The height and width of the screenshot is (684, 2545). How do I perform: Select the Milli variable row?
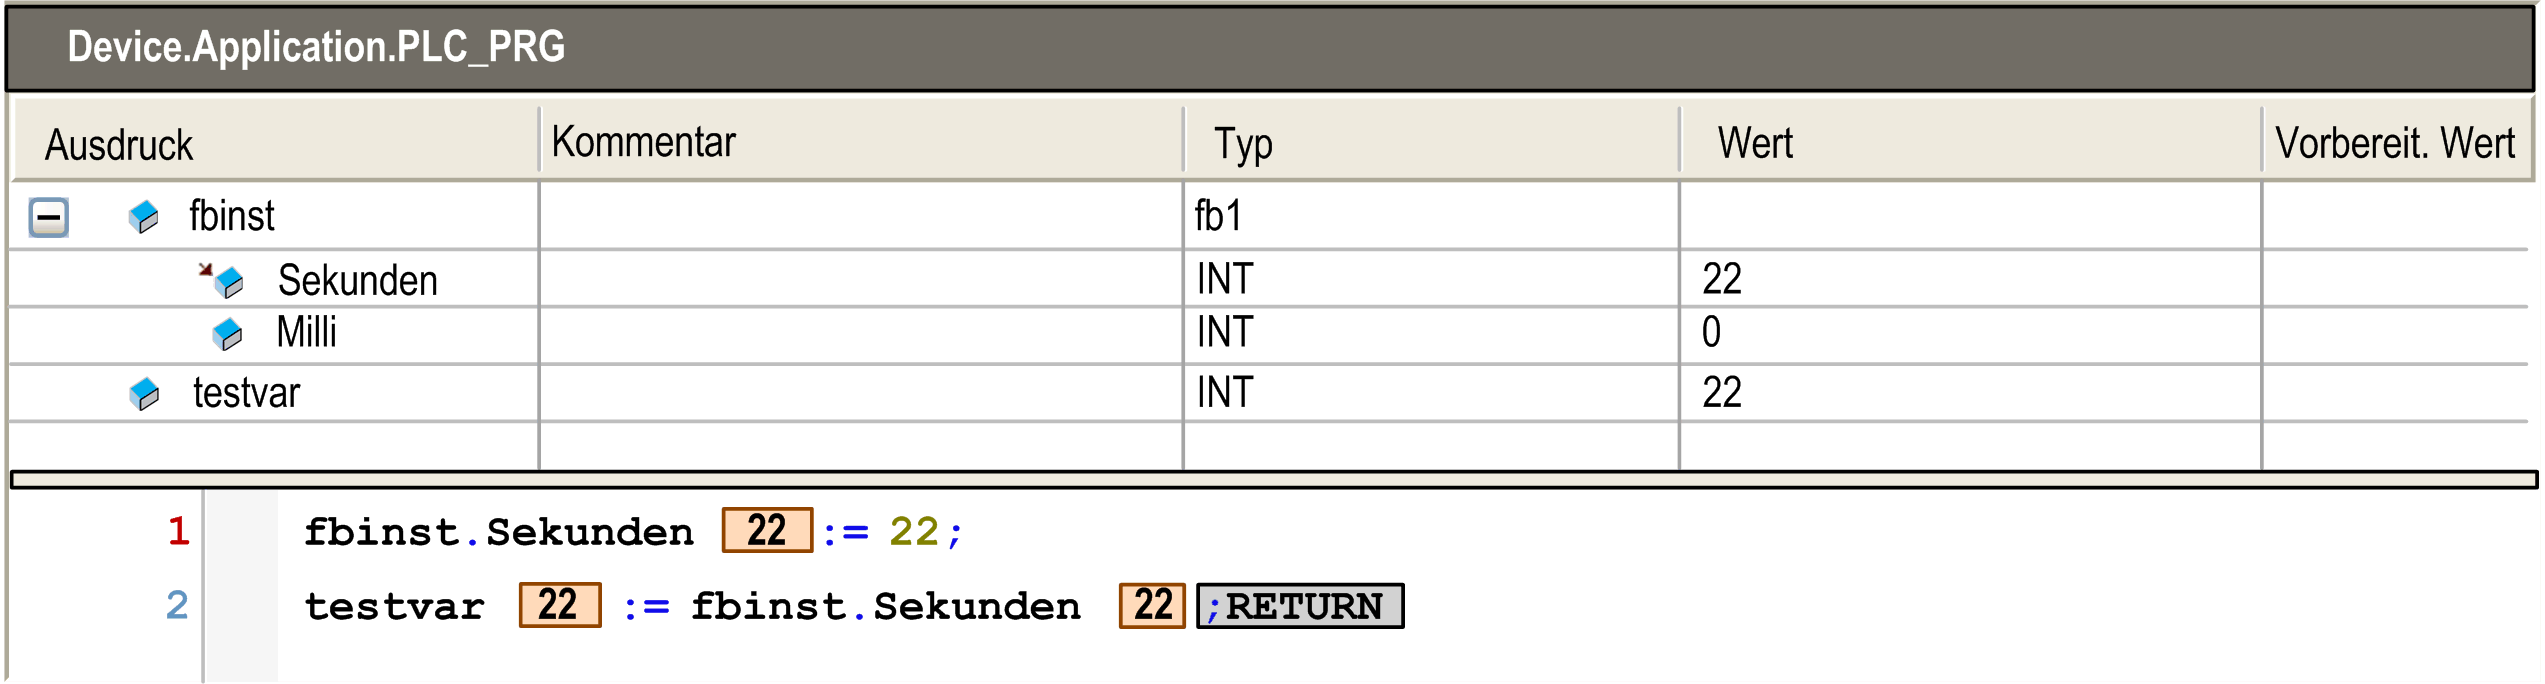(306, 333)
